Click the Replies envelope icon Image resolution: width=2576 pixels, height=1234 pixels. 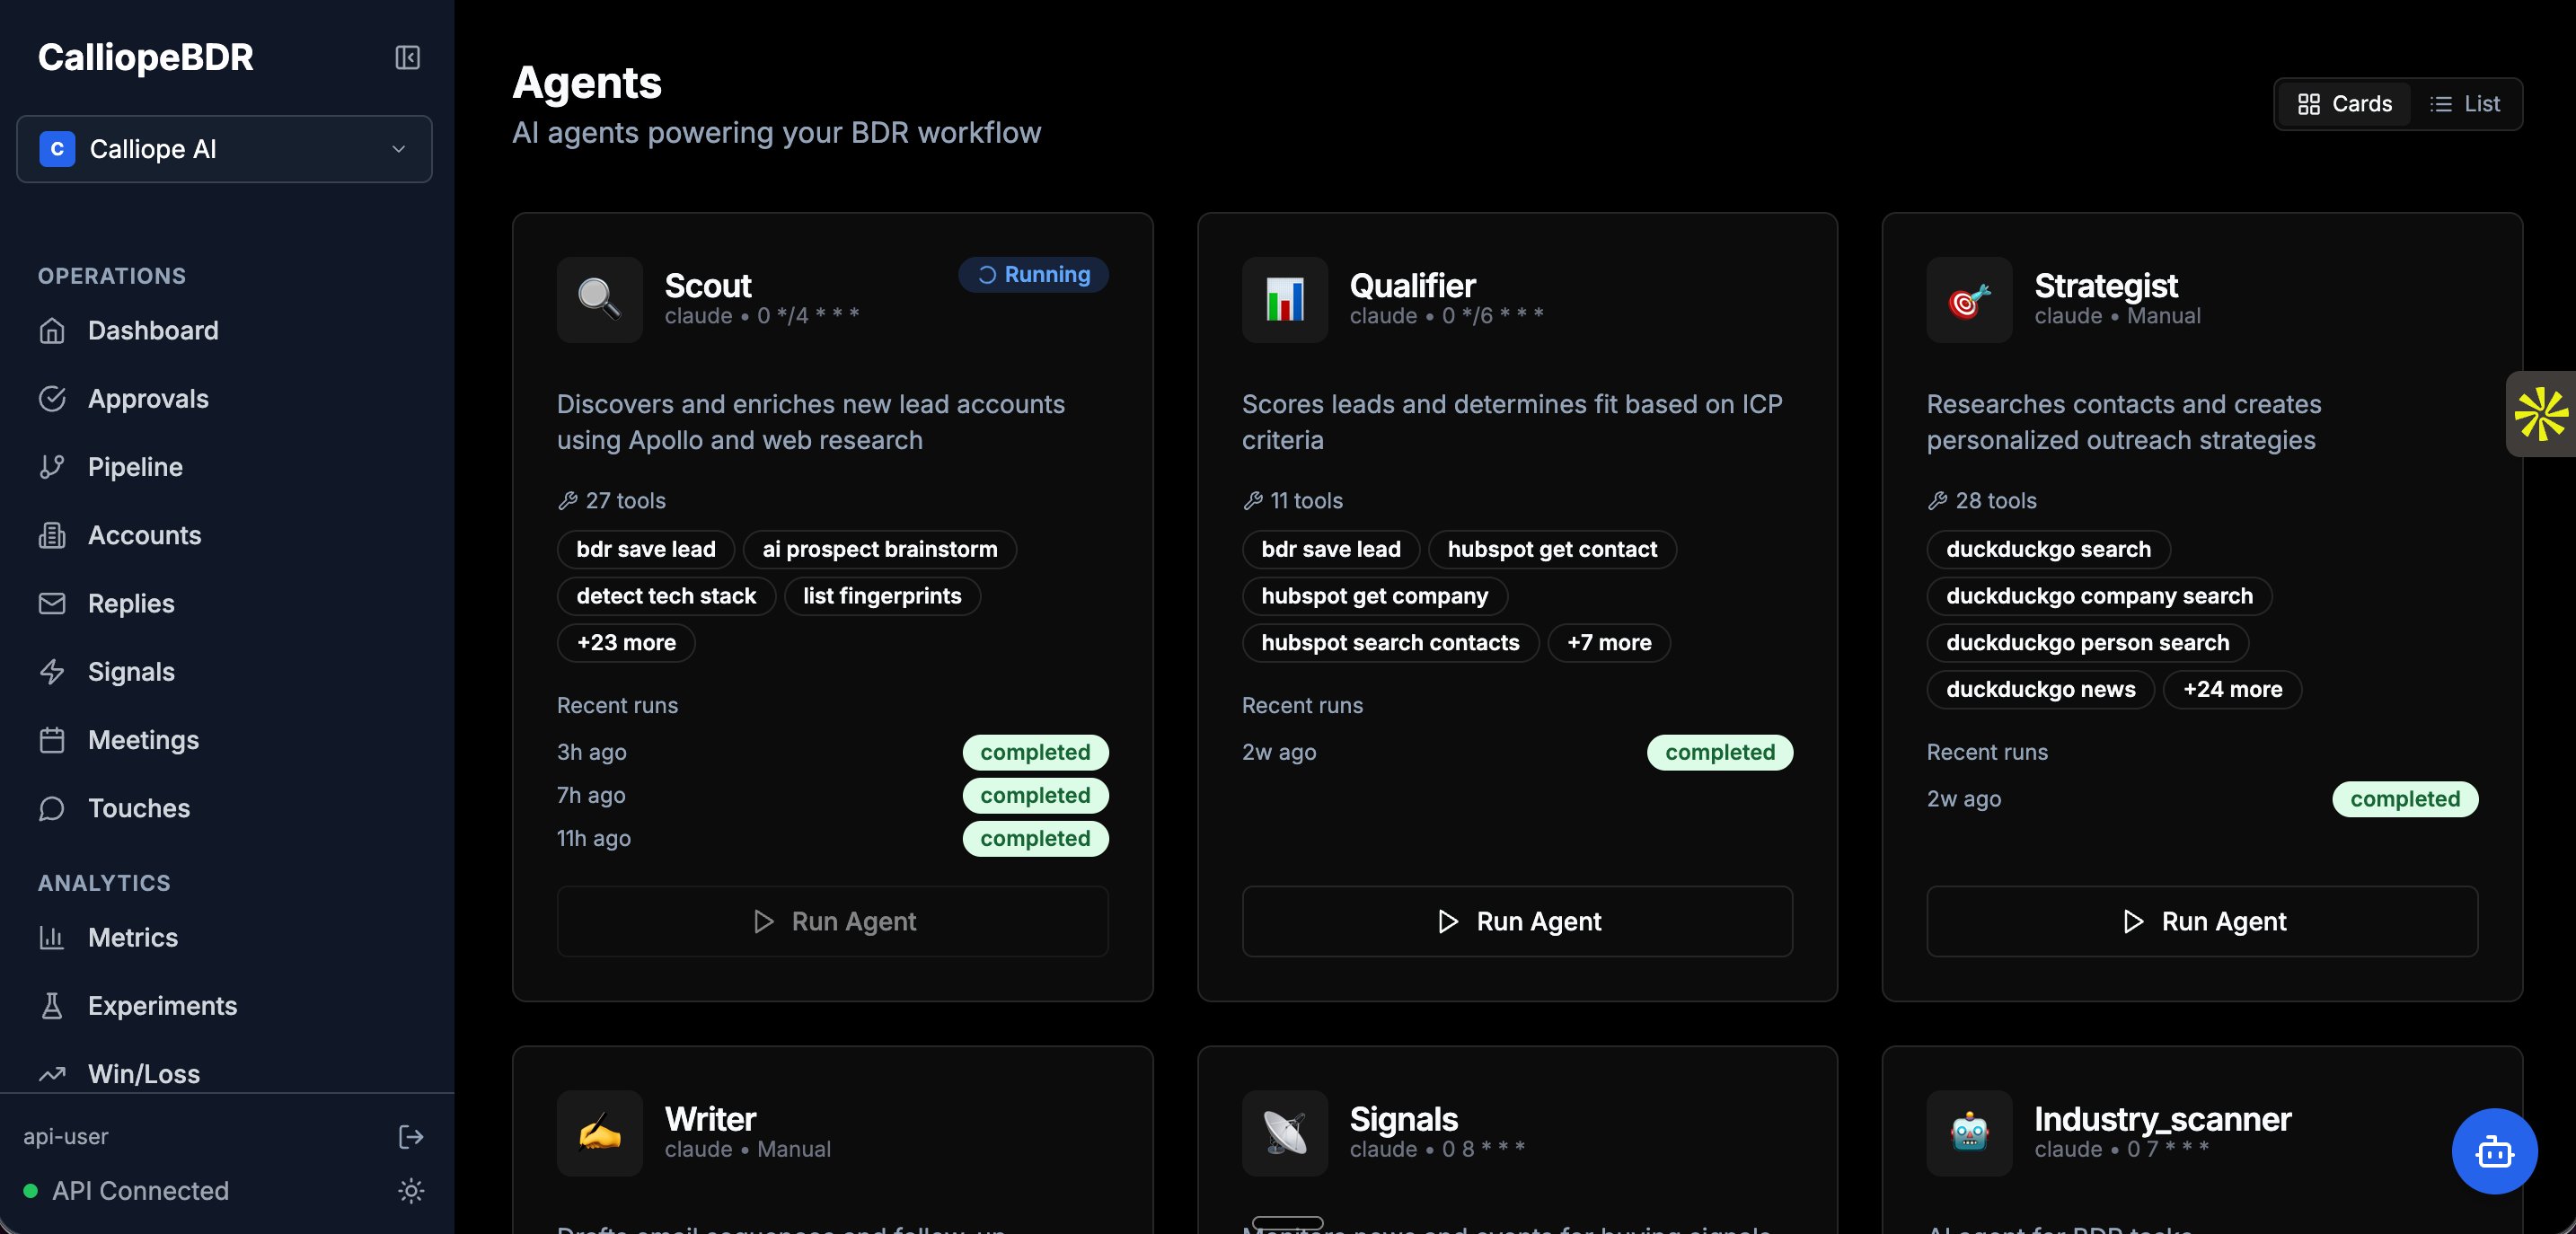click(52, 603)
